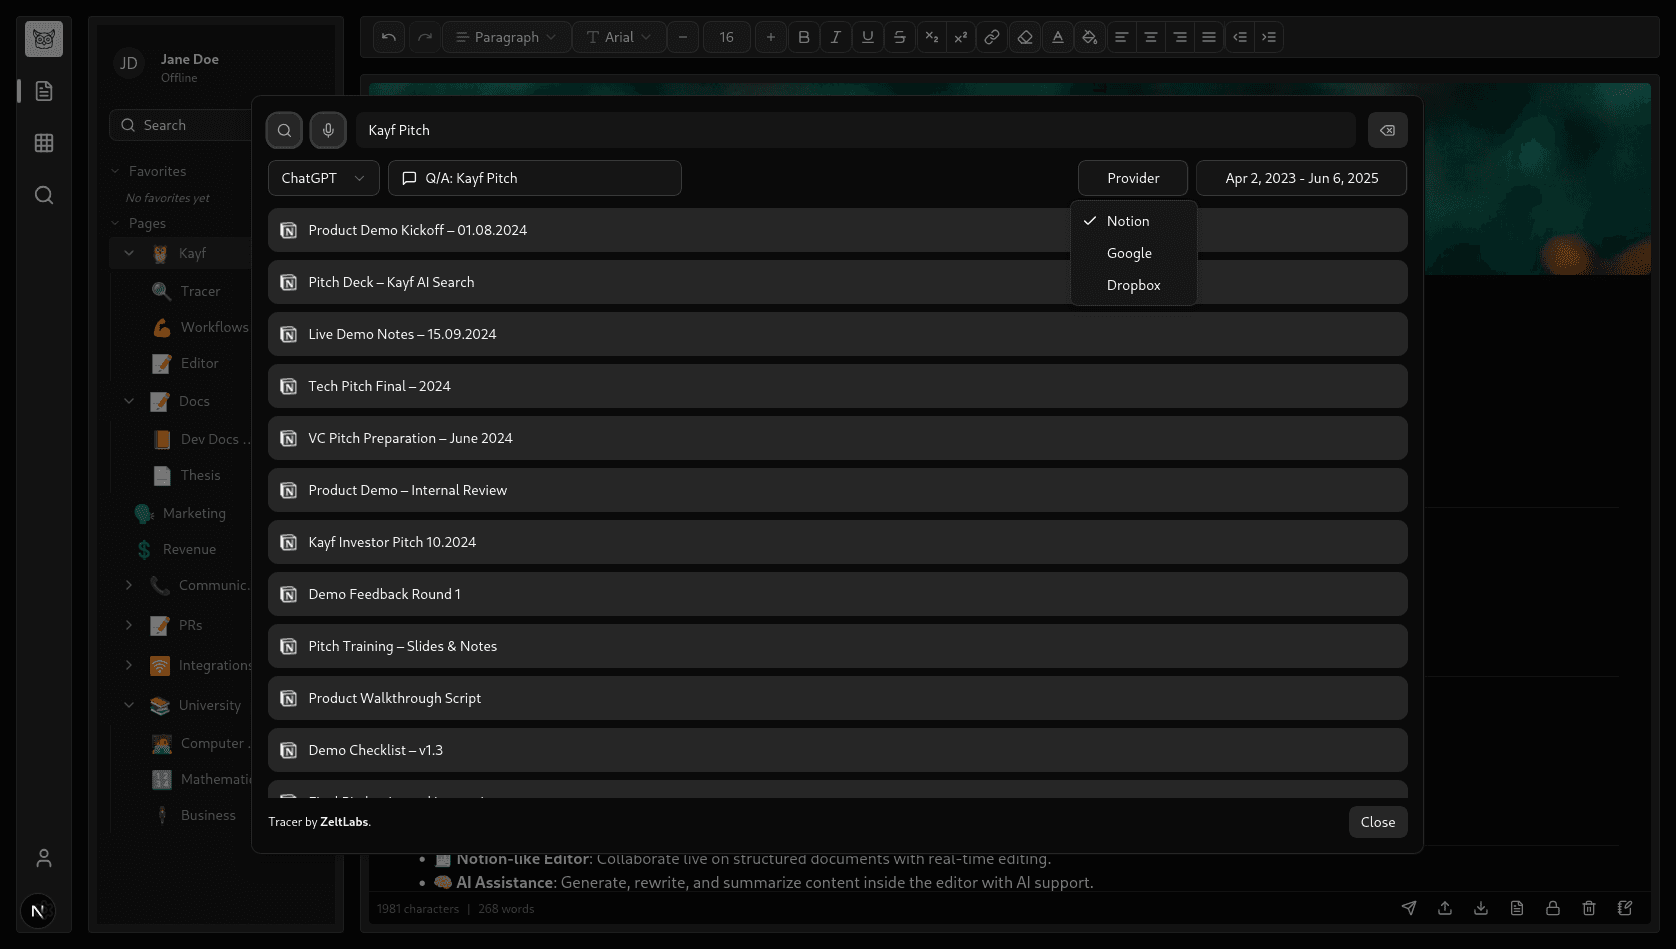Viewport: 1676px width, 949px height.
Task: Click the Kayf Pitch search input field
Action: 856,130
